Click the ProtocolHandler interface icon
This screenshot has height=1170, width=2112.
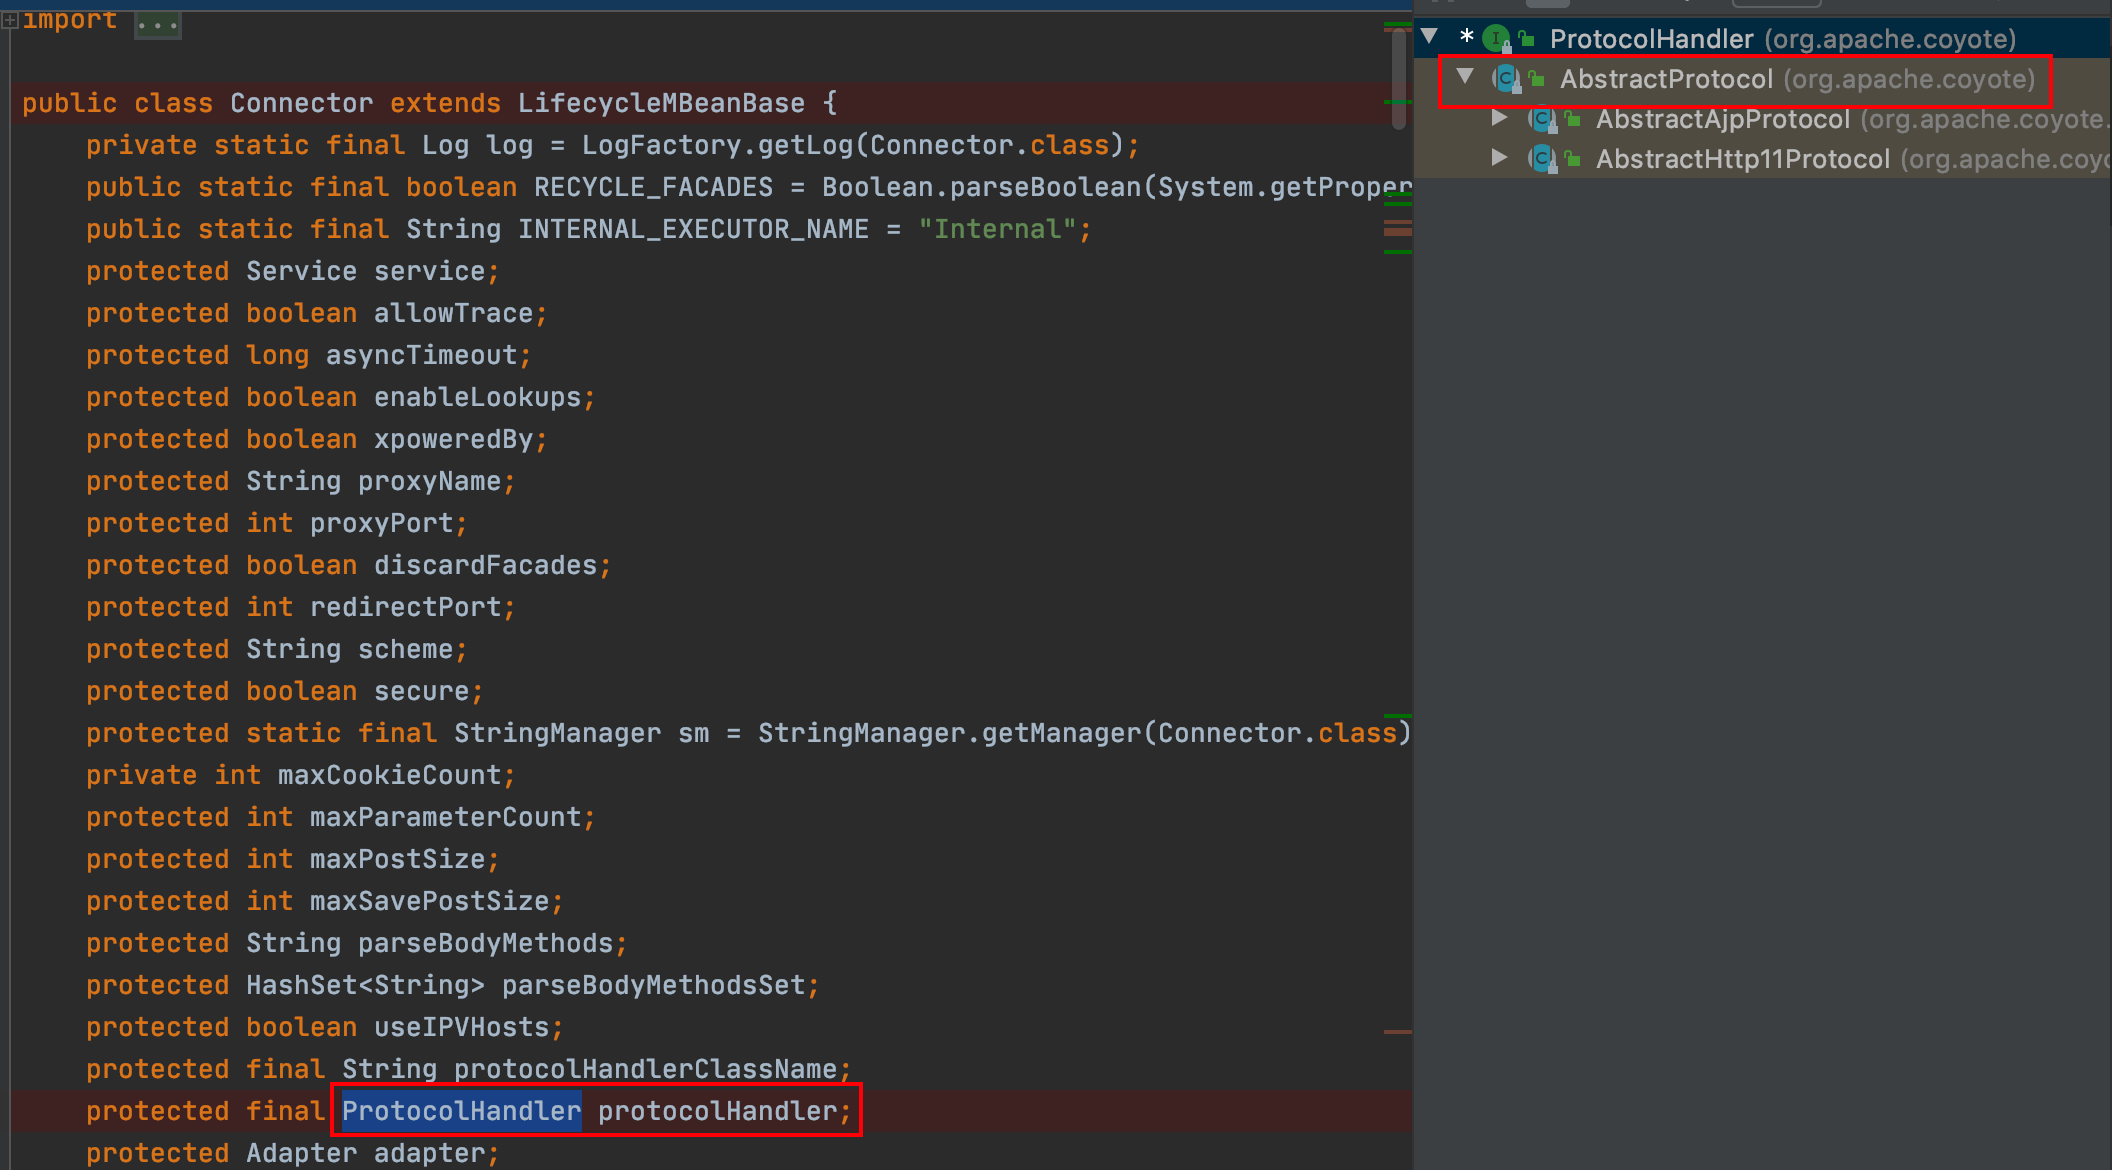(x=1496, y=39)
